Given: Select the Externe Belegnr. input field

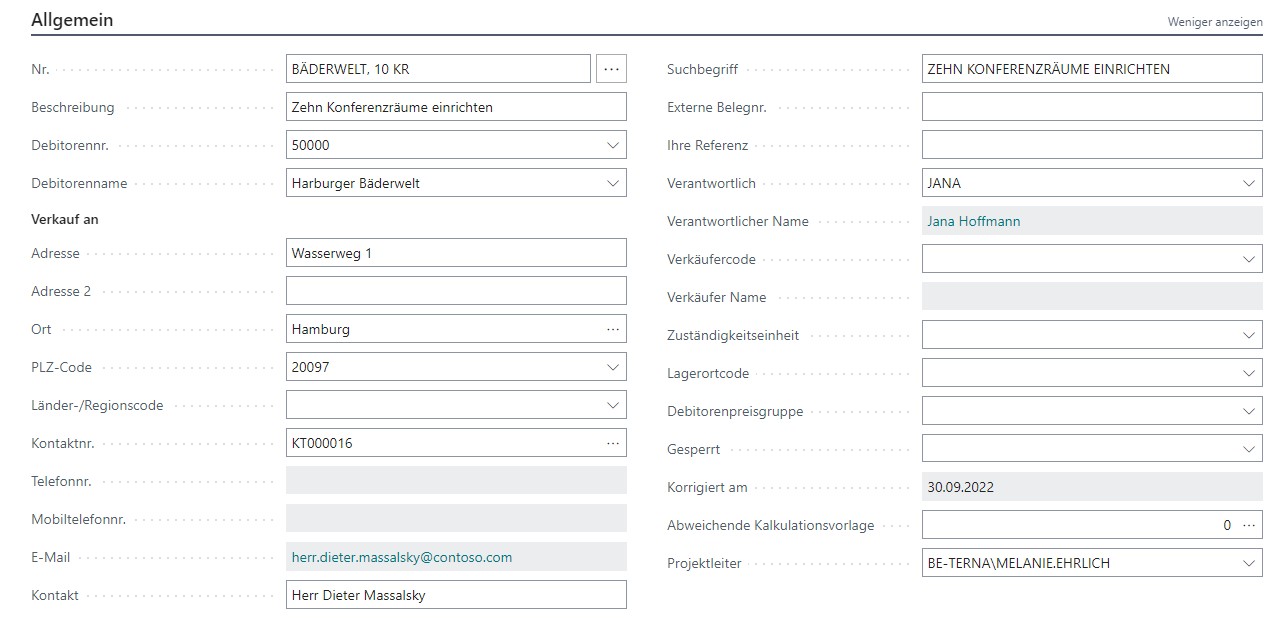Looking at the screenshot, I should 1091,107.
